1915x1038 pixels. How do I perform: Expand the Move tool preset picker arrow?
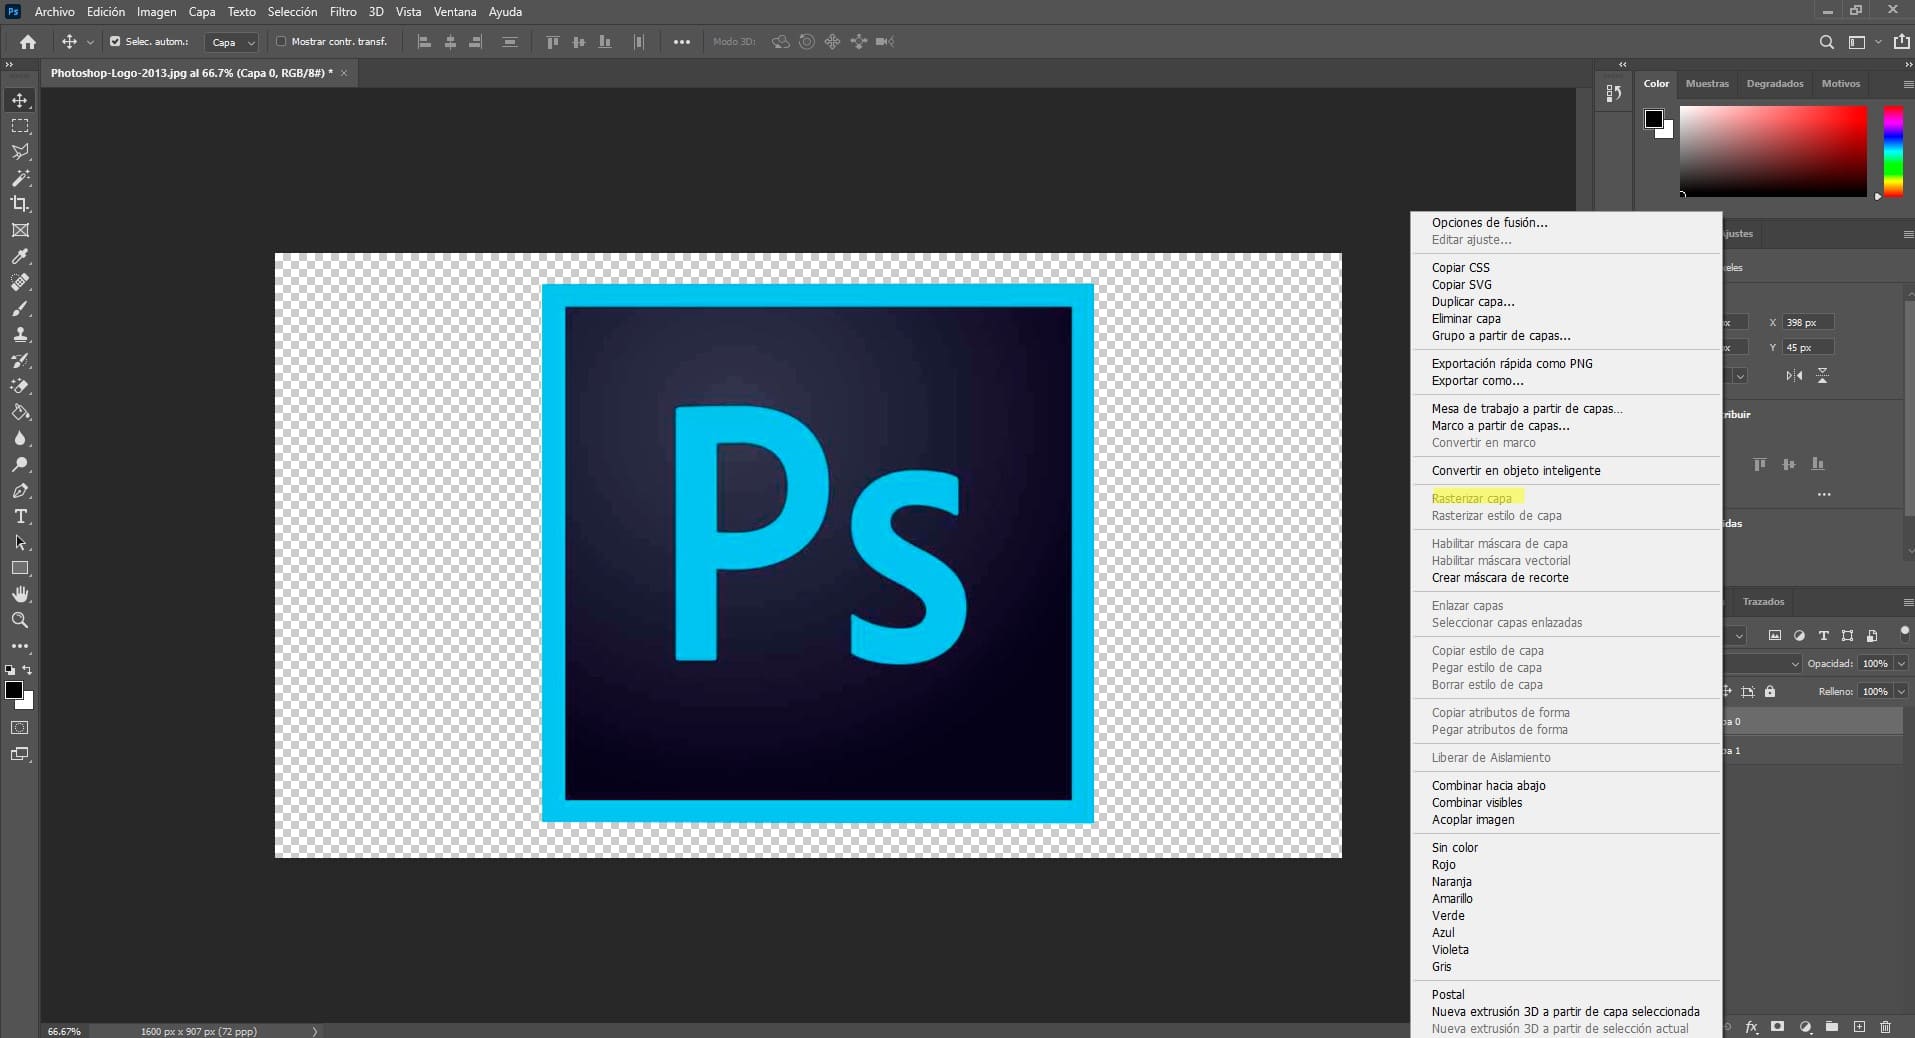[90, 42]
